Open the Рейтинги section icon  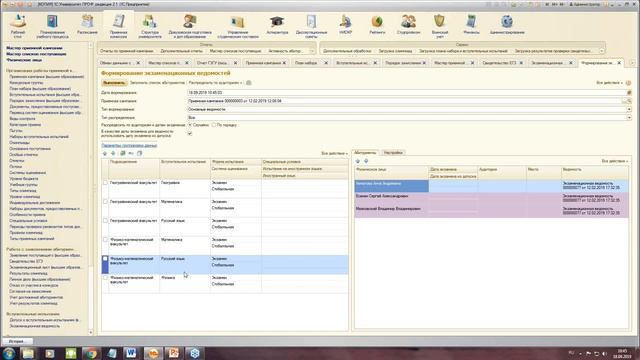(377, 24)
